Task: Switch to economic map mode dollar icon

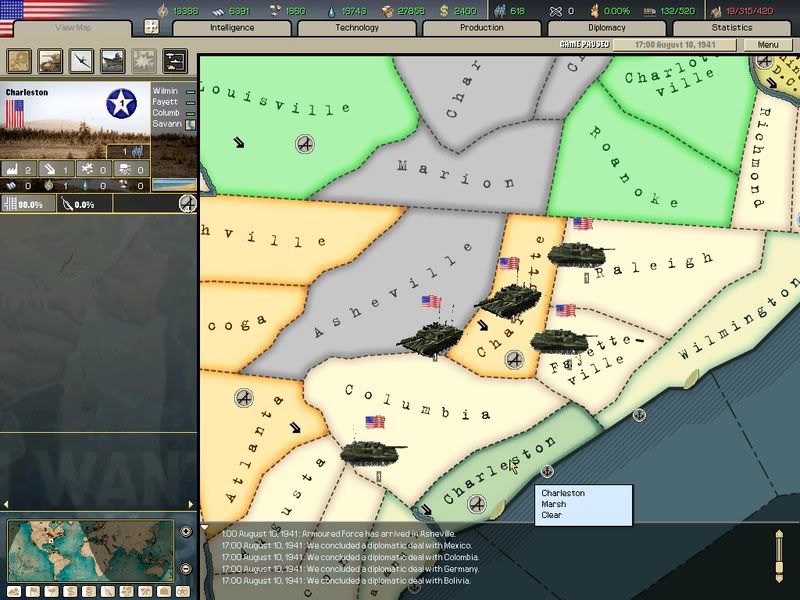Action: tap(70, 592)
